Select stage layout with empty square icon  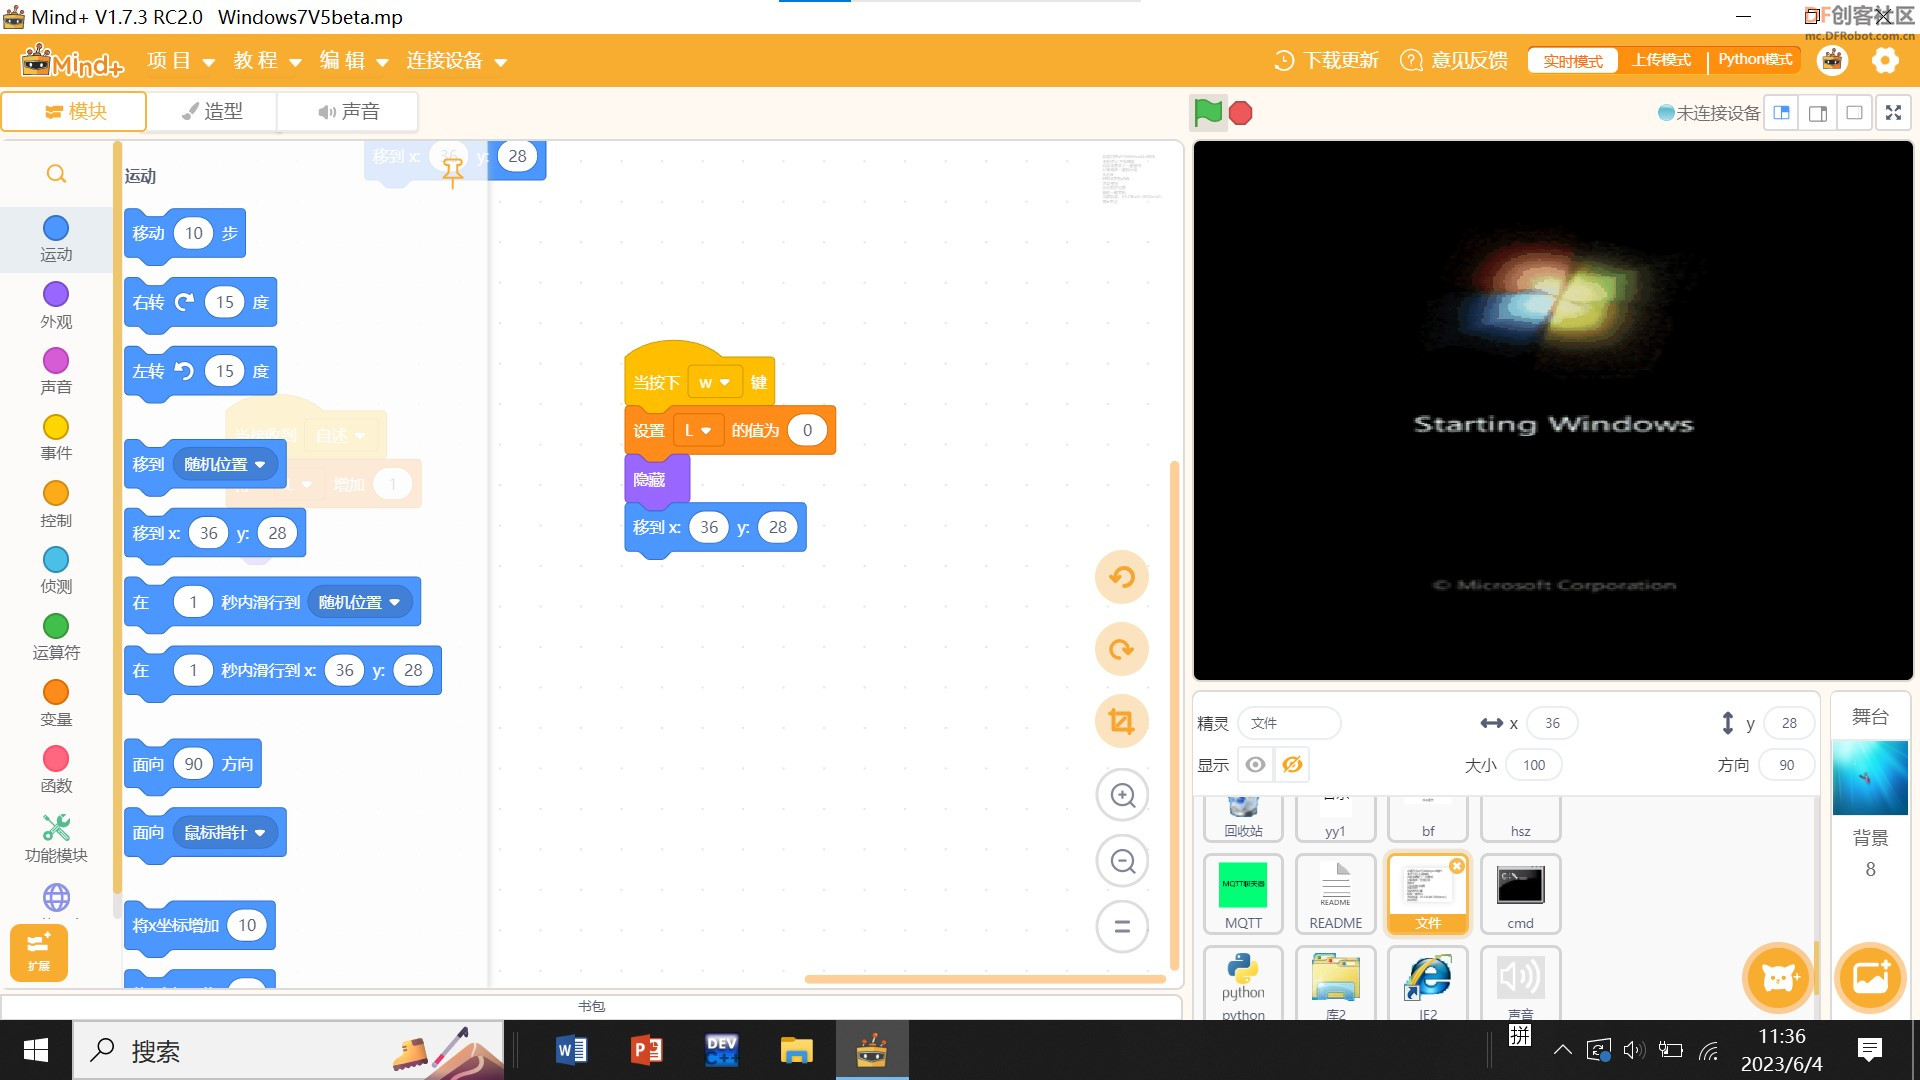pyautogui.click(x=1854, y=113)
